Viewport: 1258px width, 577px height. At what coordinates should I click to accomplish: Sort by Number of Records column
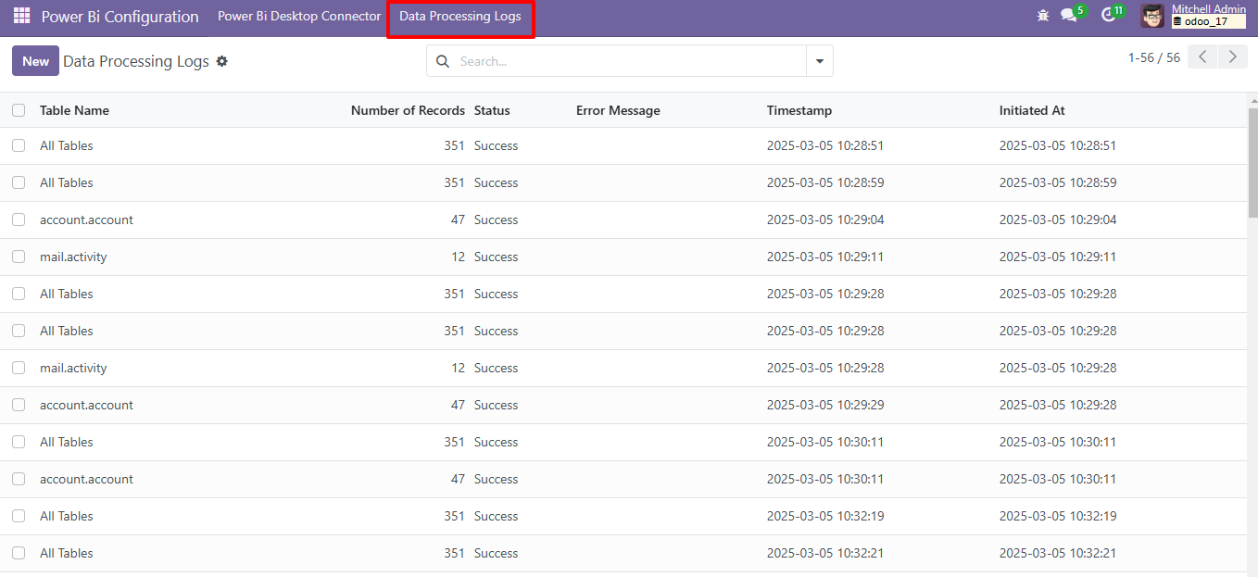[407, 111]
